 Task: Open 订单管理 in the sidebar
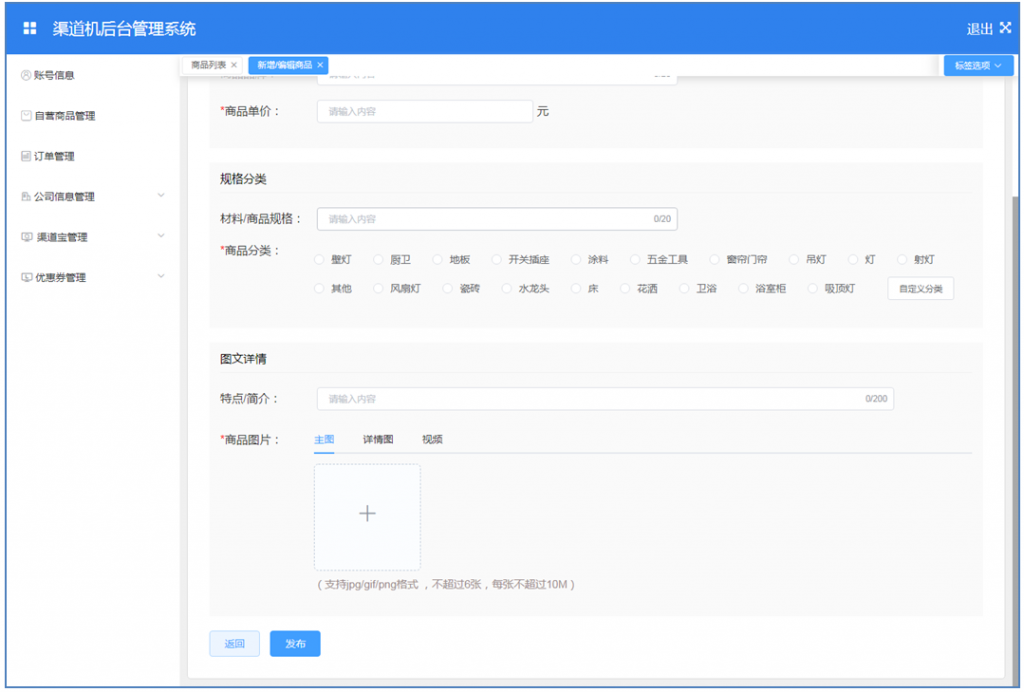(x=48, y=156)
